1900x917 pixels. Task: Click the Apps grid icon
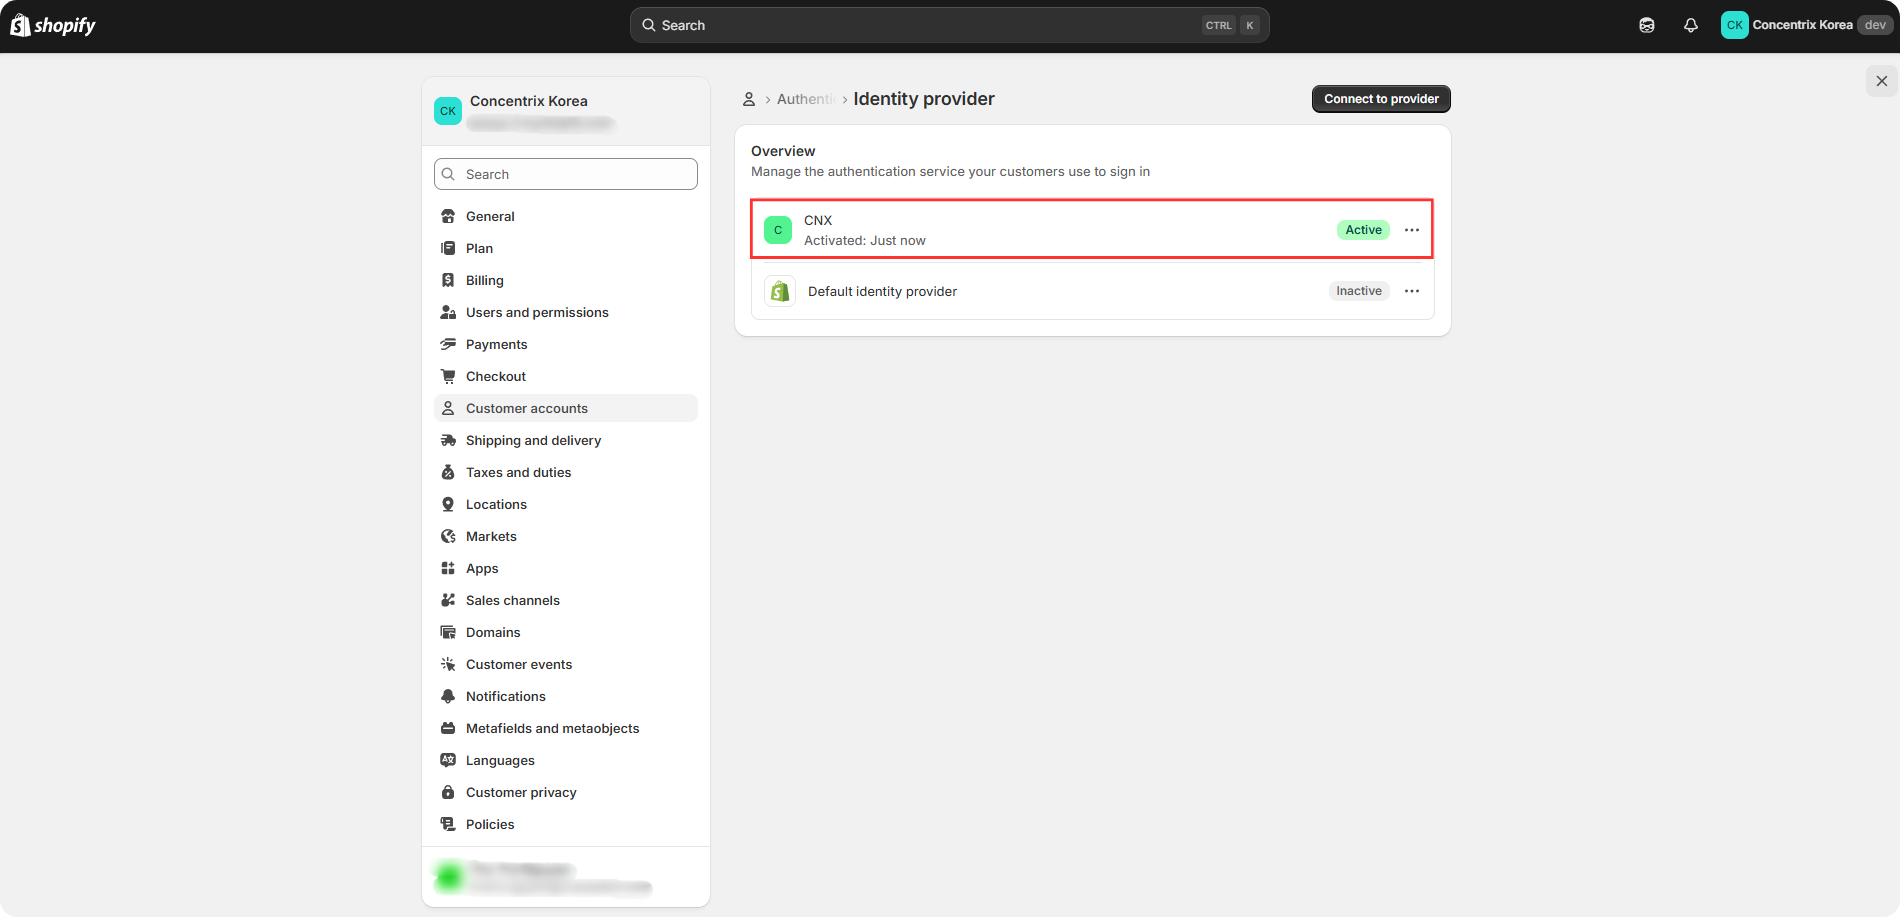coord(448,568)
